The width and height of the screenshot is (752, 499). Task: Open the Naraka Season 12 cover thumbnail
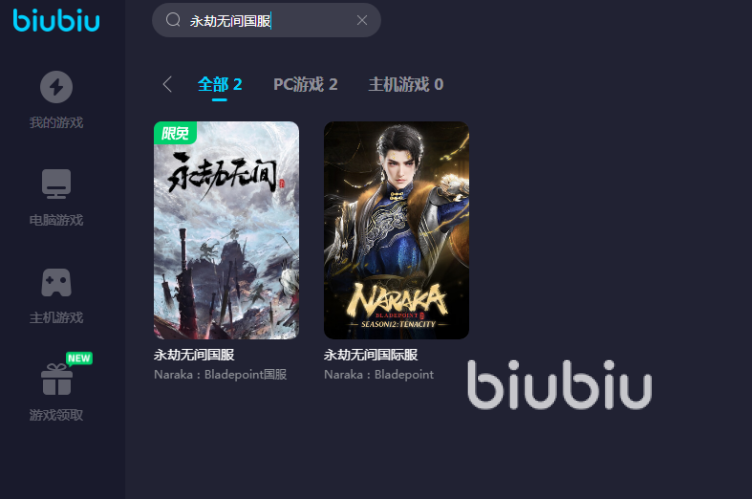397,230
